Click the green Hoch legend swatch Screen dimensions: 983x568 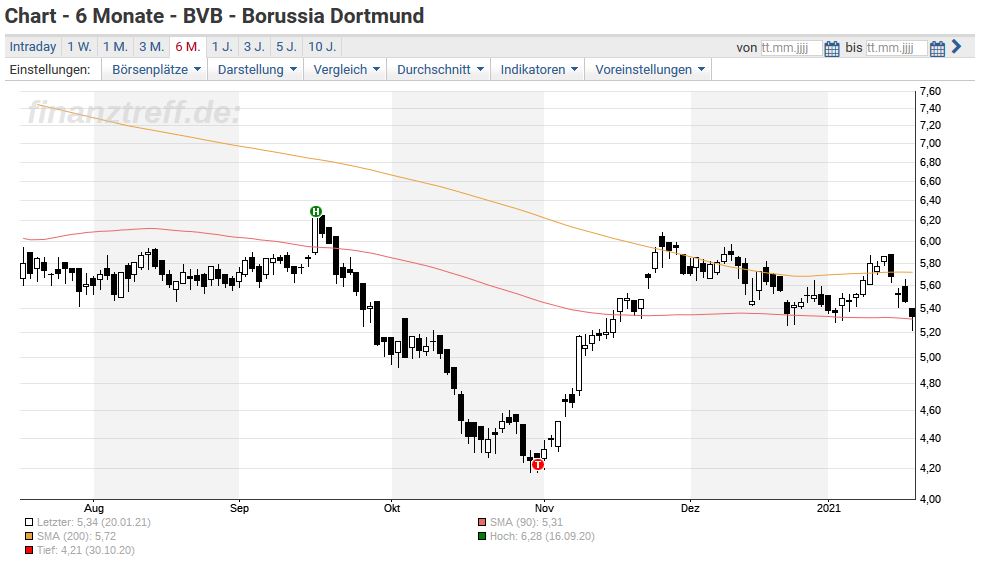click(481, 536)
